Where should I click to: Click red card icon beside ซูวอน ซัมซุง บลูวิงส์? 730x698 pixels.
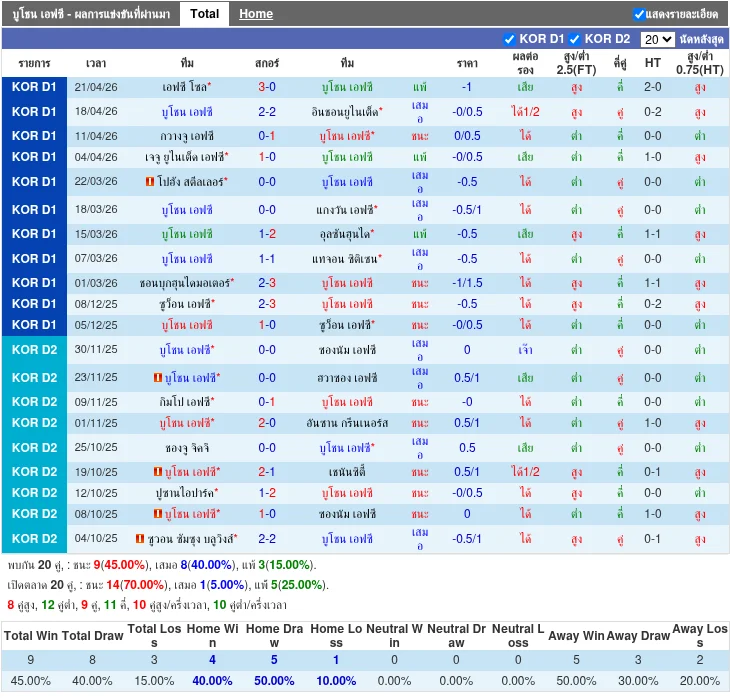[x=138, y=539]
